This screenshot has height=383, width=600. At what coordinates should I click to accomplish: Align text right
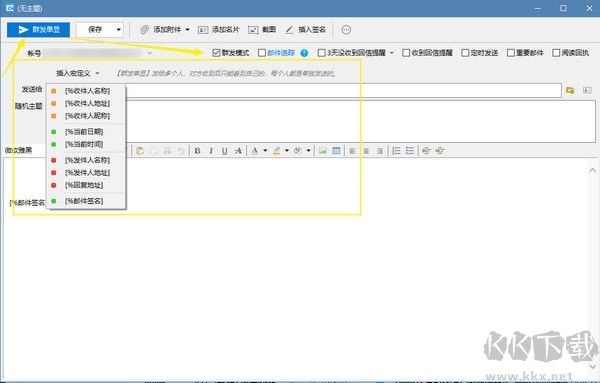coord(380,151)
